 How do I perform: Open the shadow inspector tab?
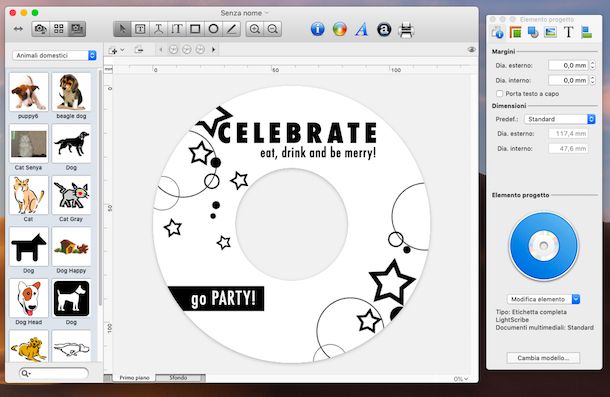click(533, 32)
